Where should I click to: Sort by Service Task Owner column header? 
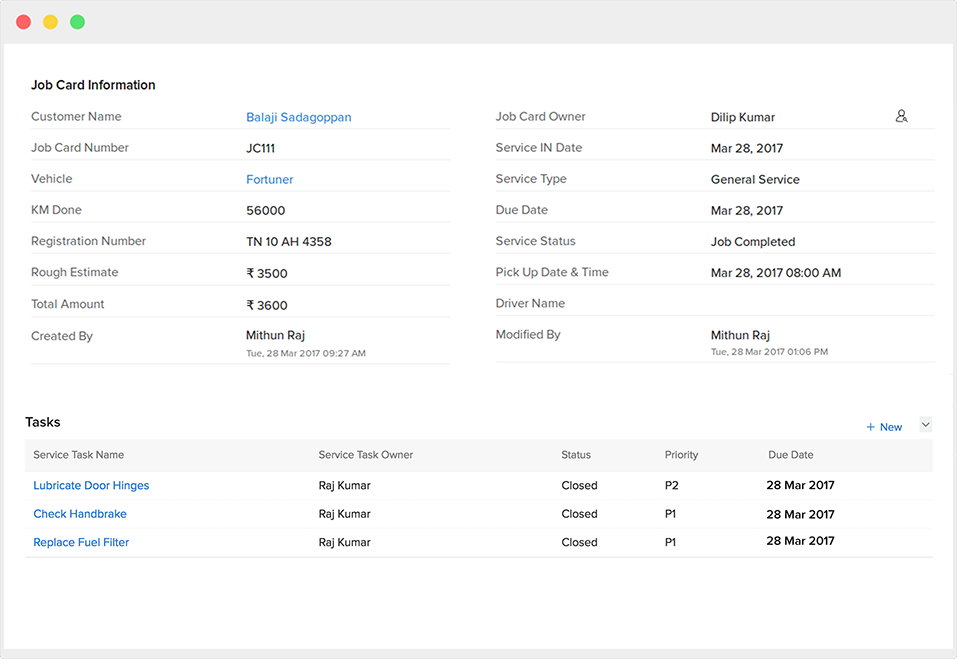click(x=365, y=455)
